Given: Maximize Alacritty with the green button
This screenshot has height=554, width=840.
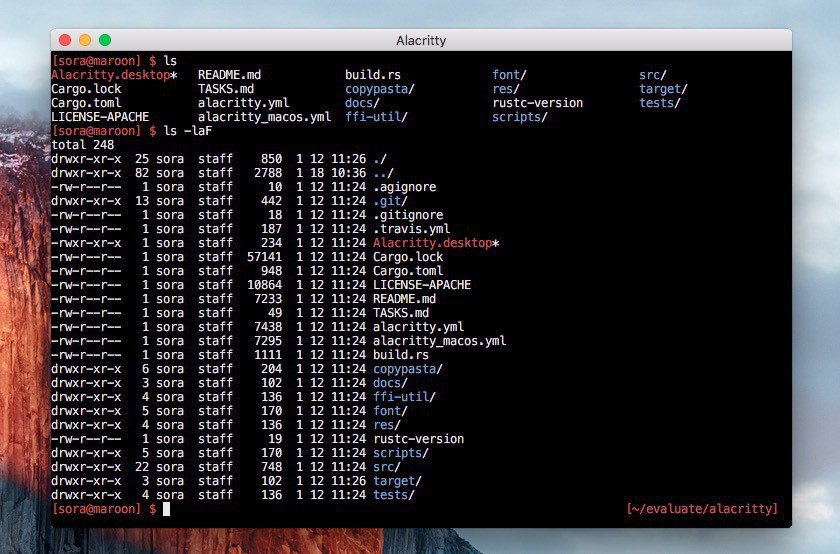Looking at the screenshot, I should pos(105,40).
